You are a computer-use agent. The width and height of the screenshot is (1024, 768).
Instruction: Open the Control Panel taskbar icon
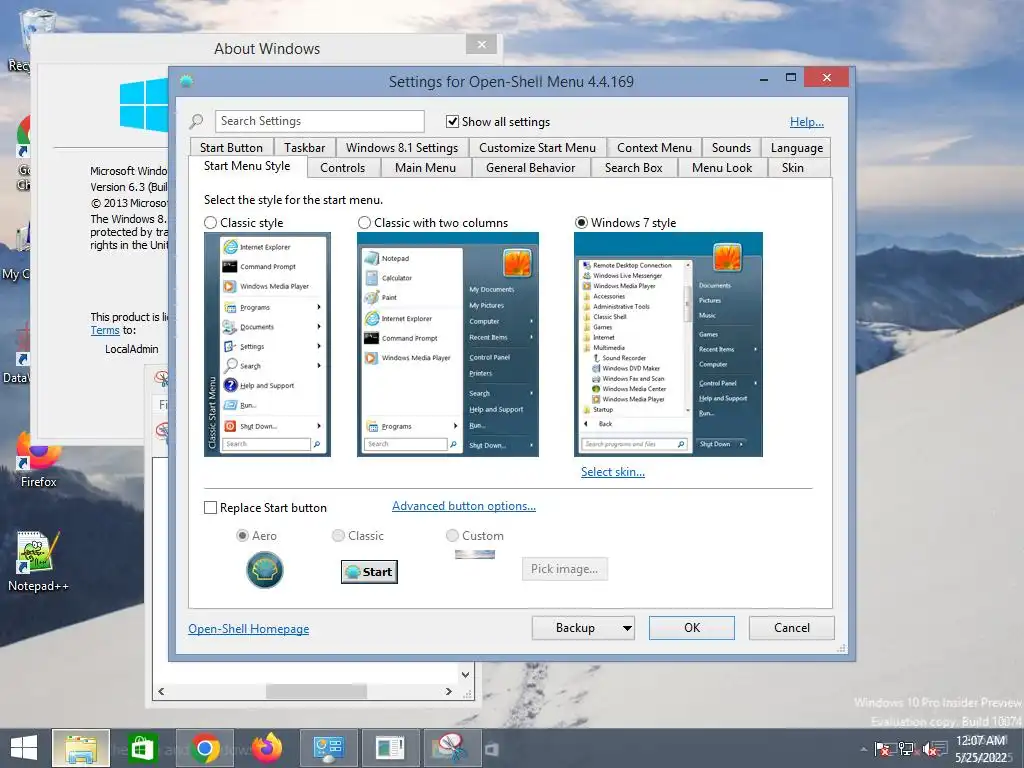pos(328,748)
